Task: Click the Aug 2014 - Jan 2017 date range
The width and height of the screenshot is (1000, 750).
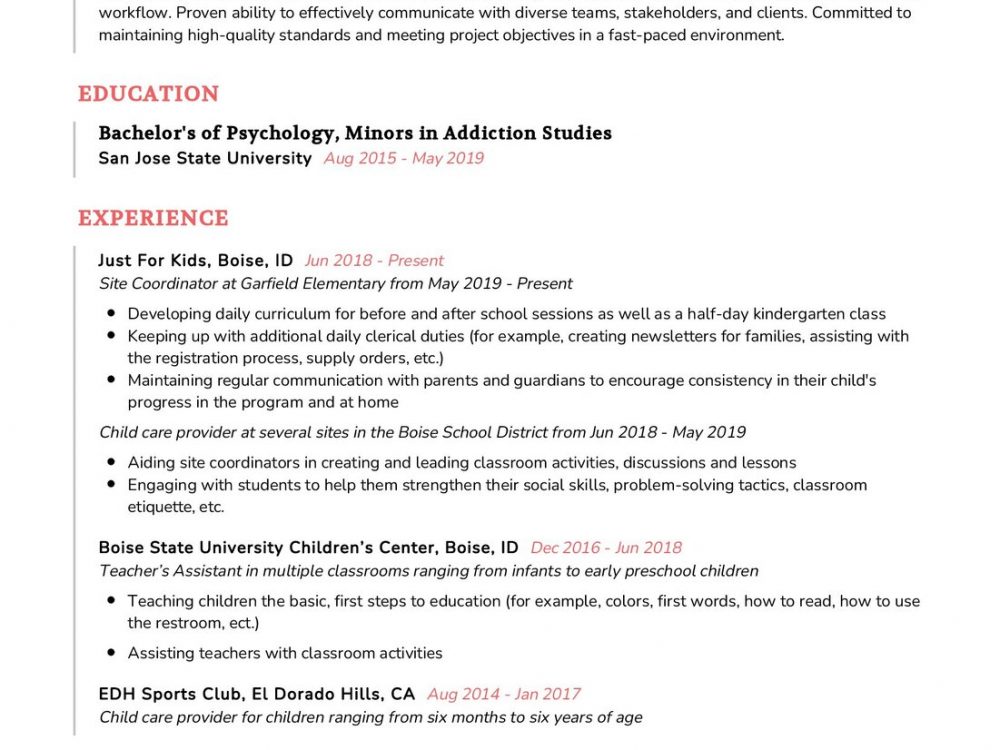Action: [x=503, y=694]
